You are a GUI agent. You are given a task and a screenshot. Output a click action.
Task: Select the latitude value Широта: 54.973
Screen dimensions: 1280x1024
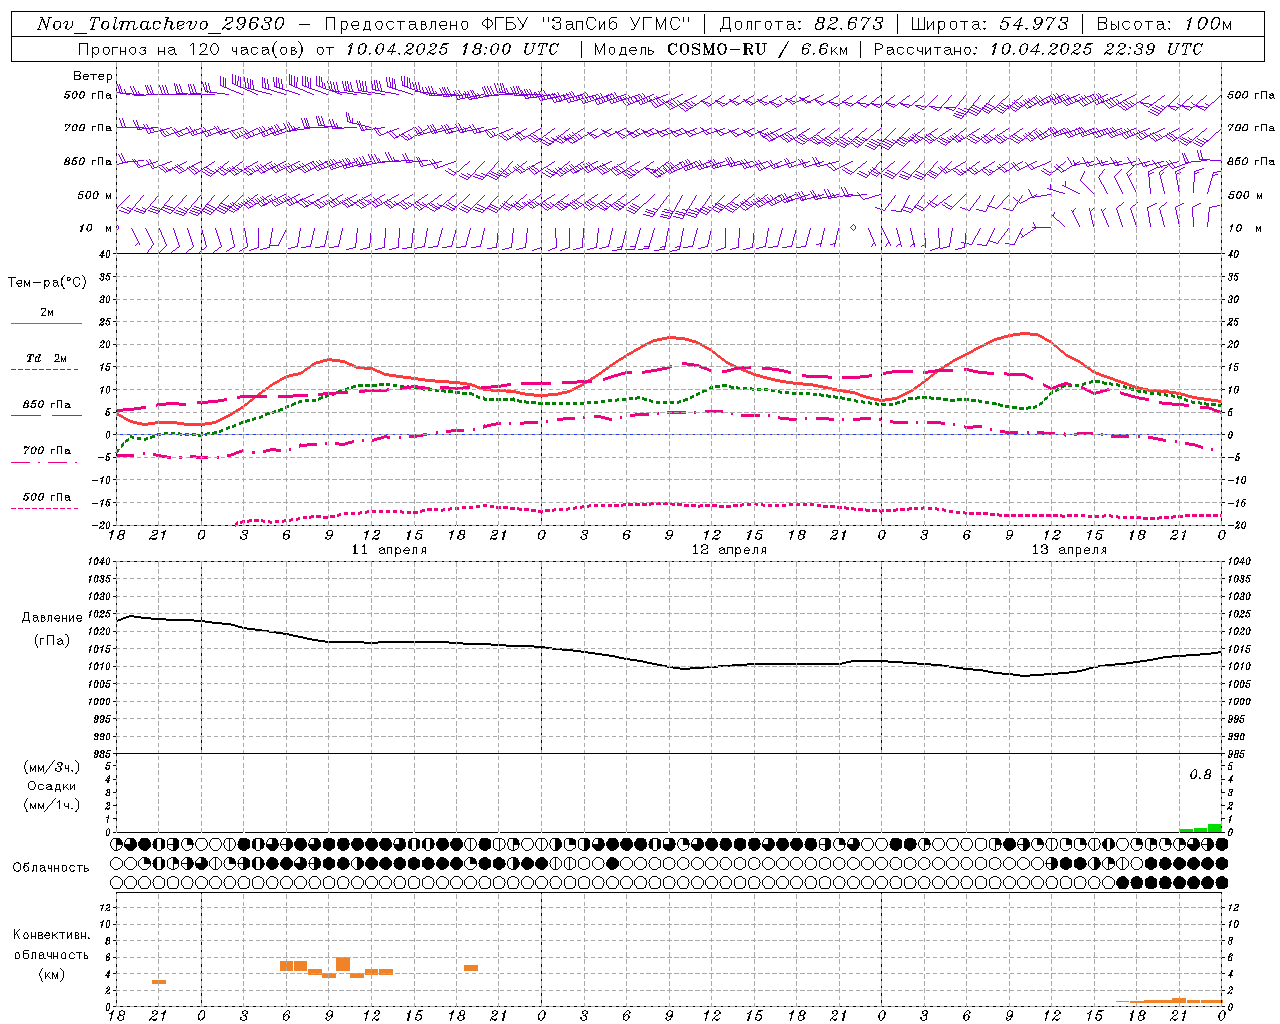tap(989, 24)
